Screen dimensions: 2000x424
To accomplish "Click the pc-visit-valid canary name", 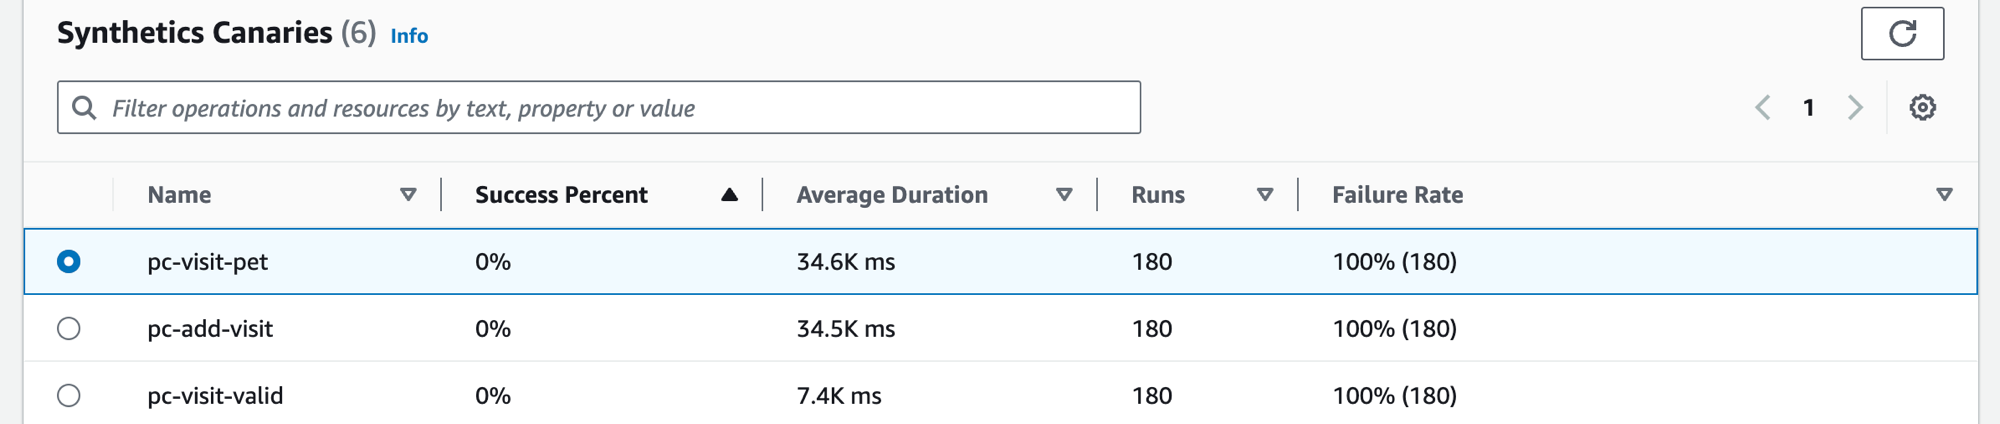I will pos(215,396).
